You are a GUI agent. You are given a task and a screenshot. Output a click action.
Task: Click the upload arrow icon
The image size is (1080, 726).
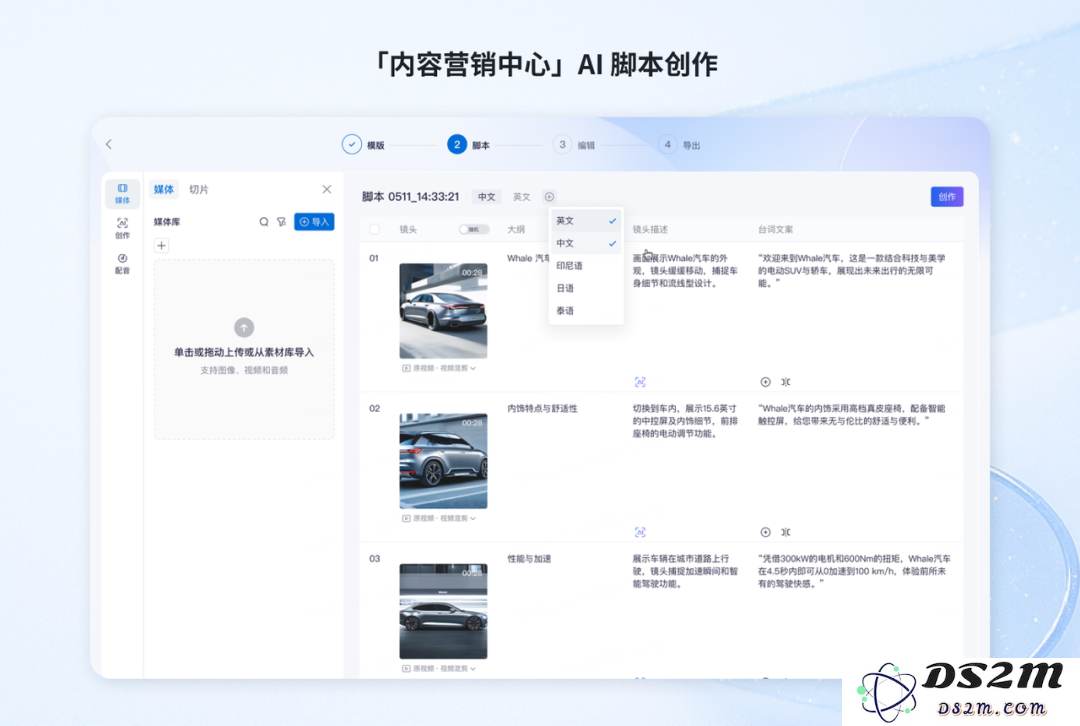244,327
